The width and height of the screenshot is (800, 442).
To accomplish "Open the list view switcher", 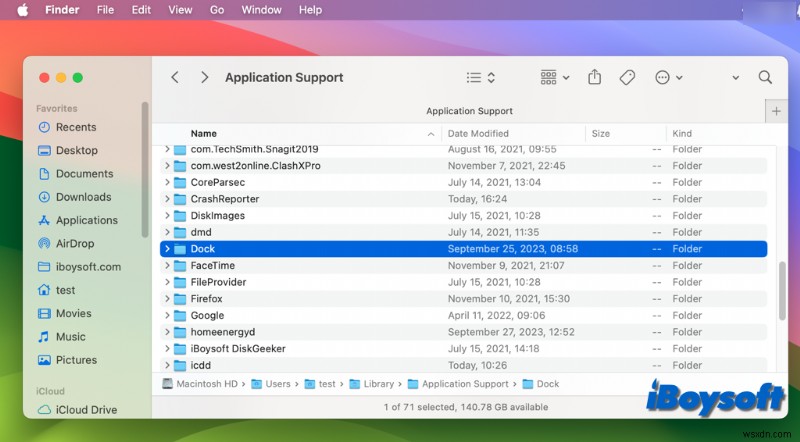I will [x=481, y=78].
